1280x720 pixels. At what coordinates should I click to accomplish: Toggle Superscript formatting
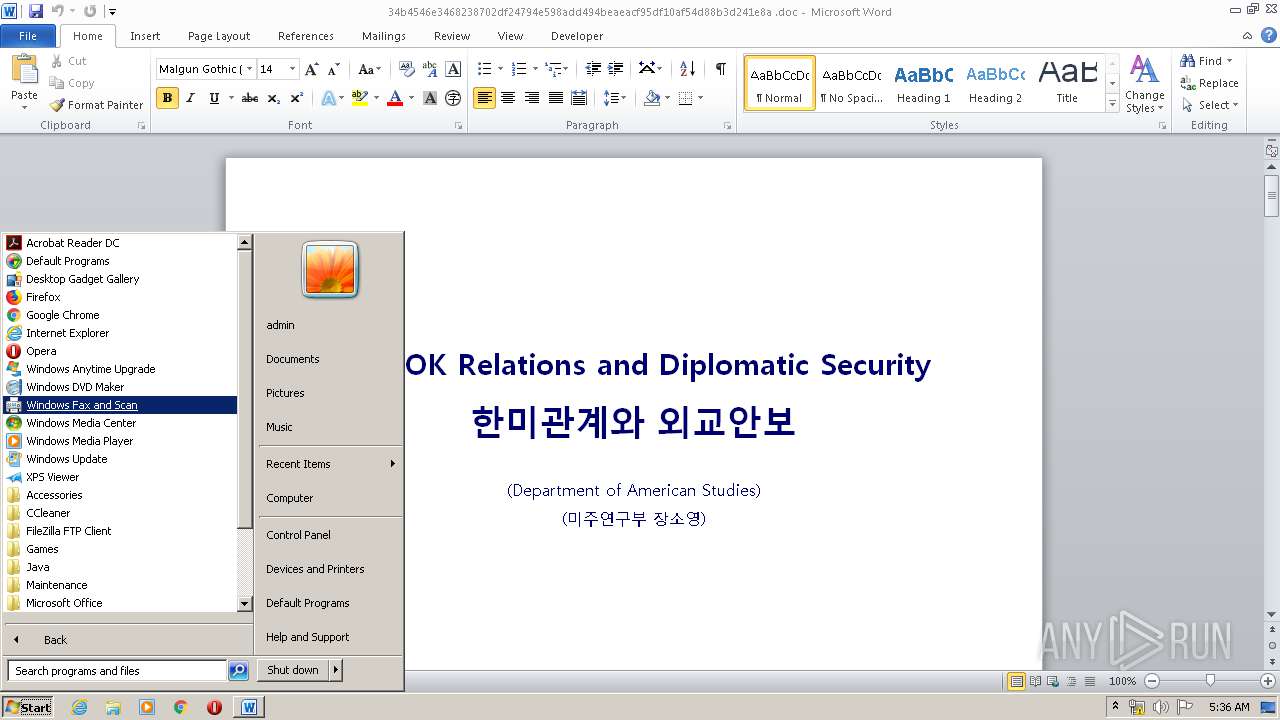[x=296, y=98]
